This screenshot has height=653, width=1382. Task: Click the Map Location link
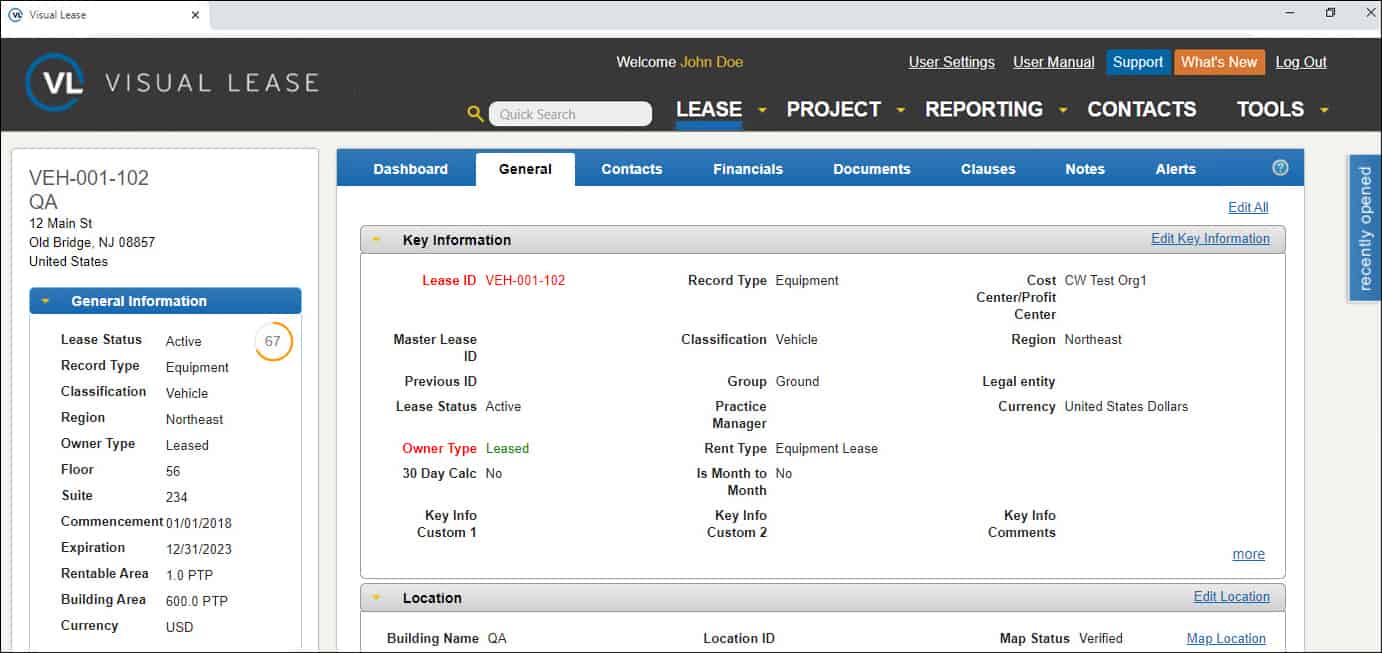point(1226,638)
